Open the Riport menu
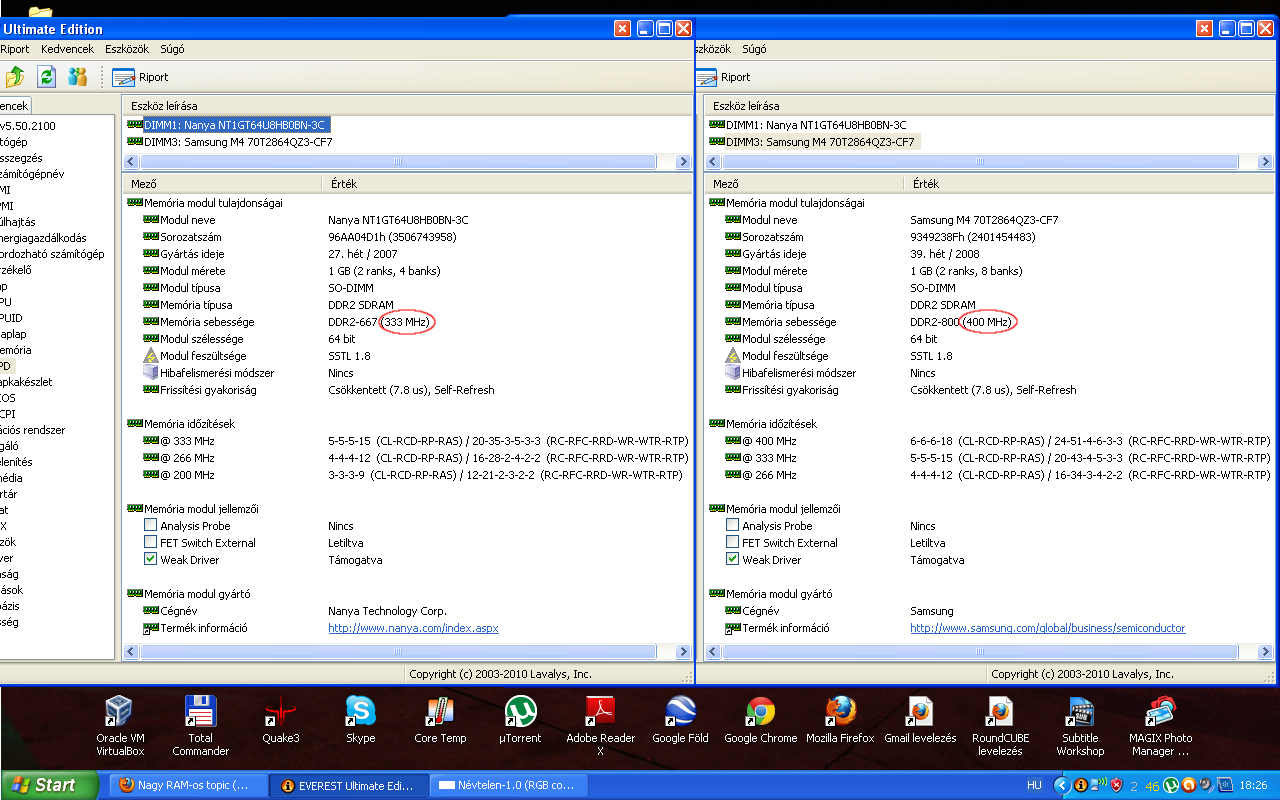1280x800 pixels. [x=14, y=48]
